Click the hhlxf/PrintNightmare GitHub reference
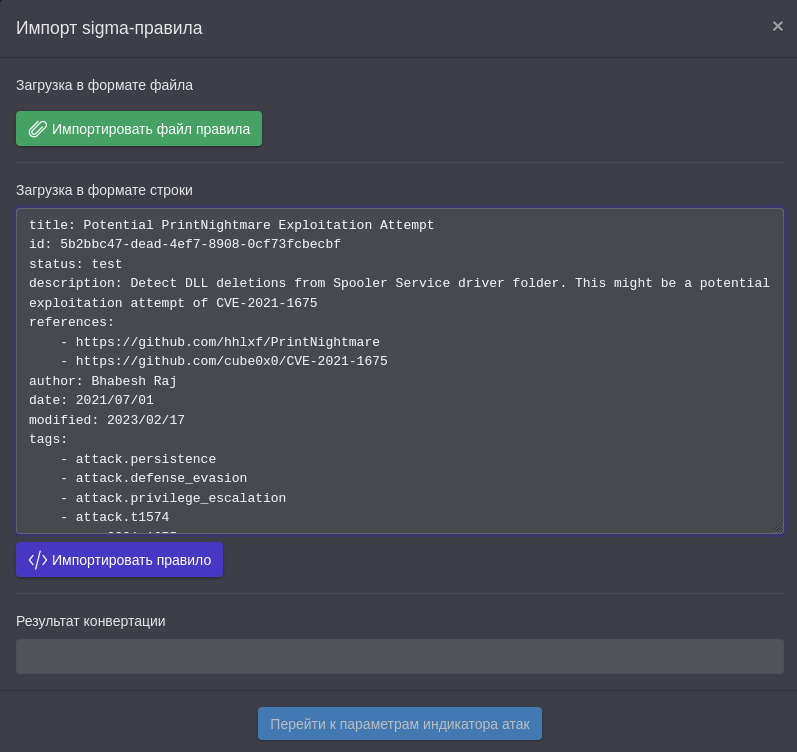Screen dimensions: 797x752 pyautogui.click(x=227, y=342)
